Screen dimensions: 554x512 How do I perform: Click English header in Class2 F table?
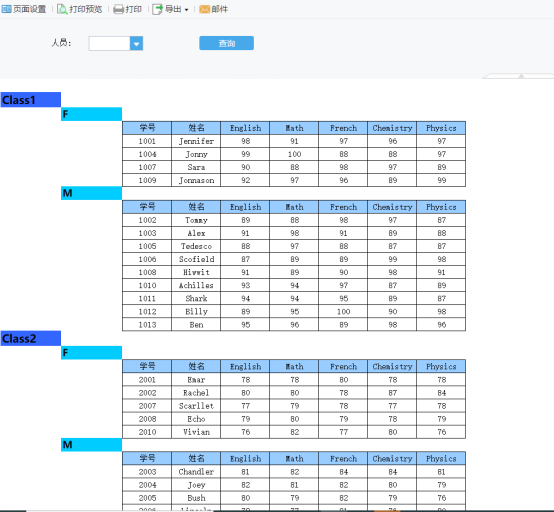coord(245,366)
